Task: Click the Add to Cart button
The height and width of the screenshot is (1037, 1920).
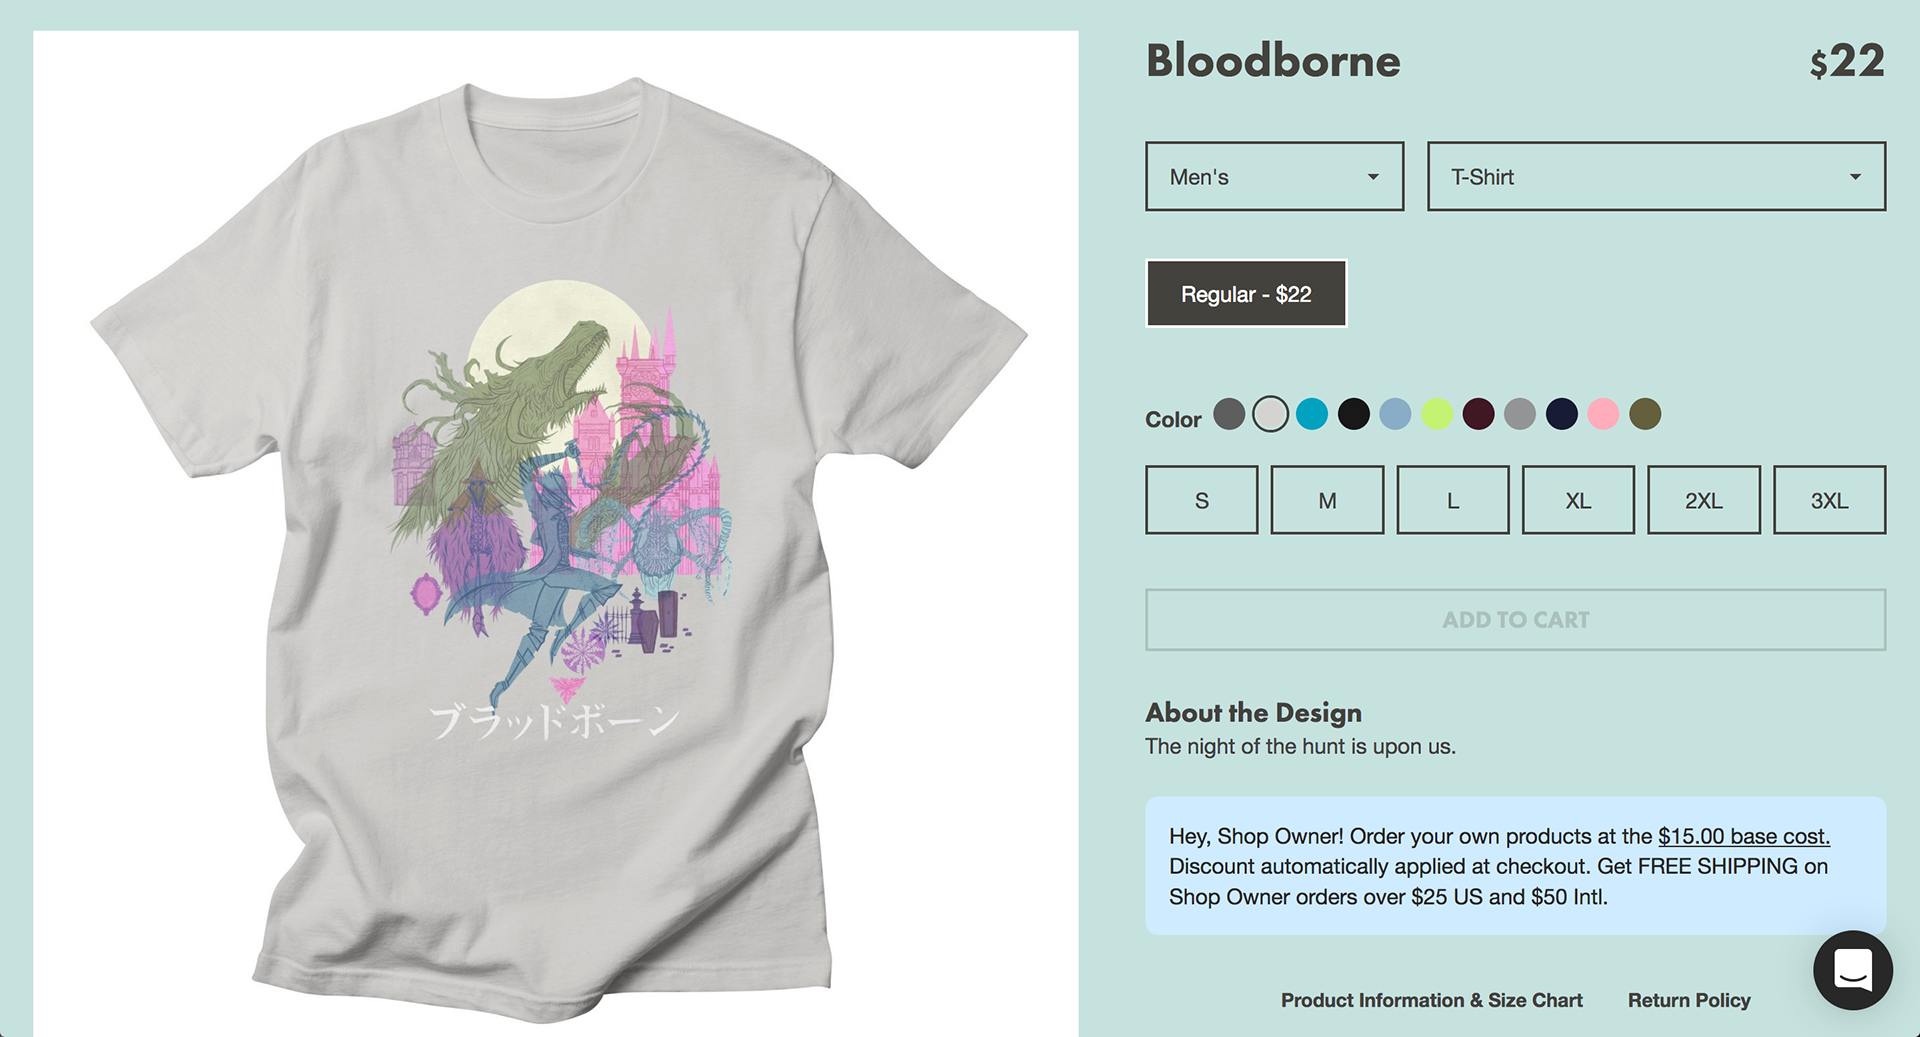Action: (1516, 620)
